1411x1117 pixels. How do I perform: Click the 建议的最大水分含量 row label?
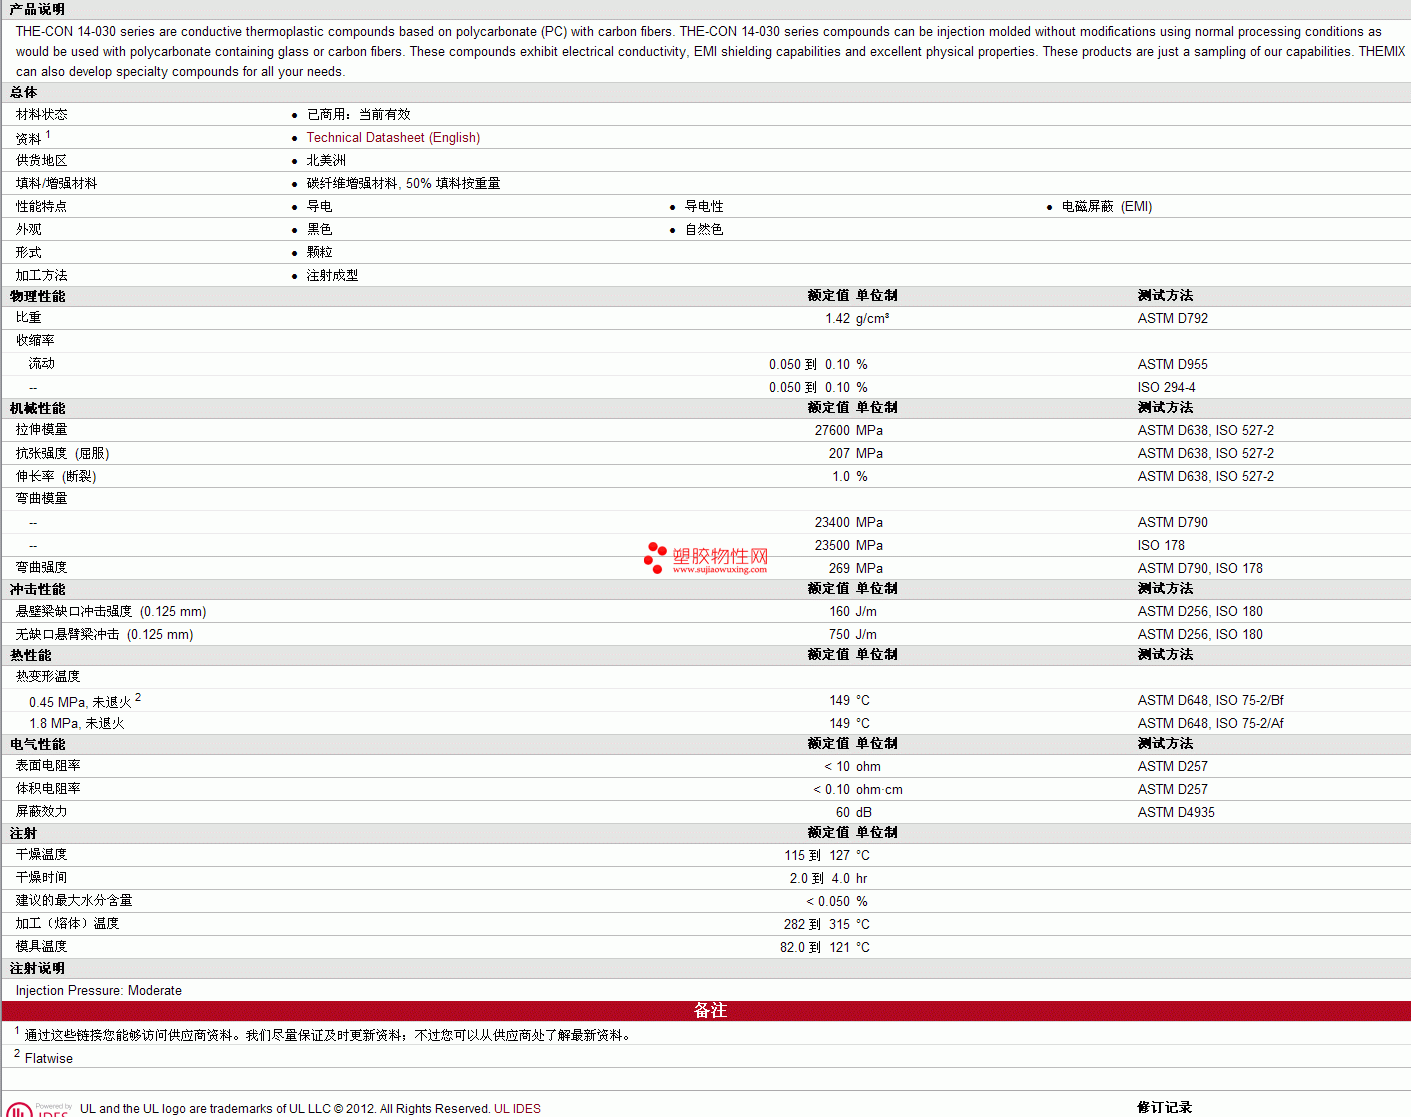74,901
